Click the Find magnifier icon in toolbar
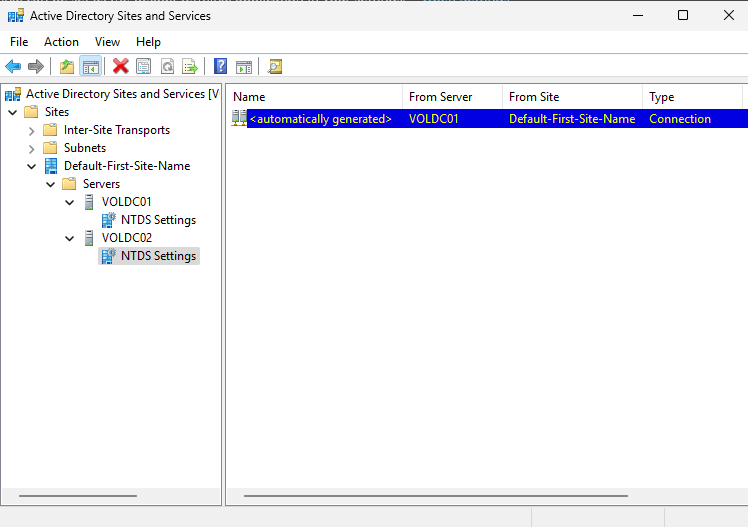Image resolution: width=748 pixels, height=527 pixels. tap(275, 67)
